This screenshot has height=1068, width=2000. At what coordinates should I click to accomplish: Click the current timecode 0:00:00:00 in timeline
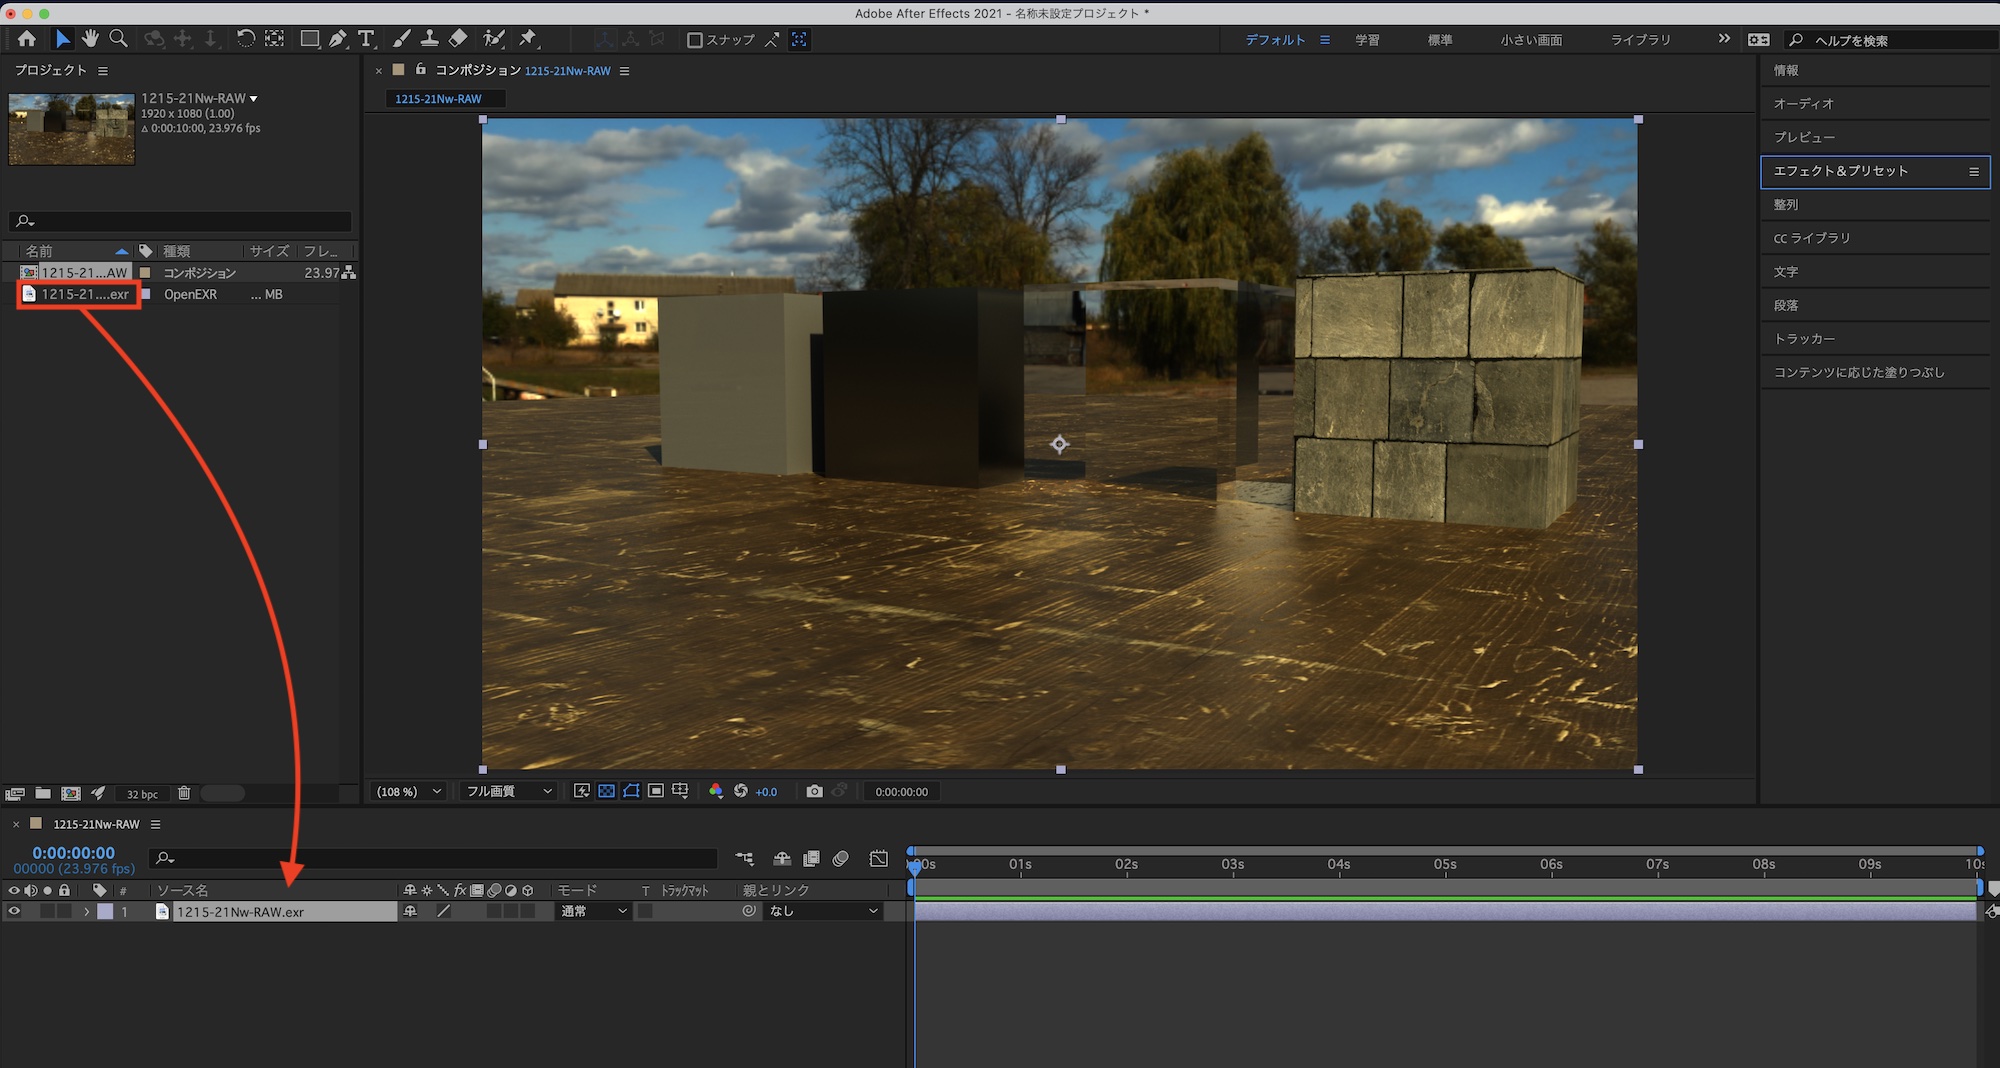click(73, 853)
